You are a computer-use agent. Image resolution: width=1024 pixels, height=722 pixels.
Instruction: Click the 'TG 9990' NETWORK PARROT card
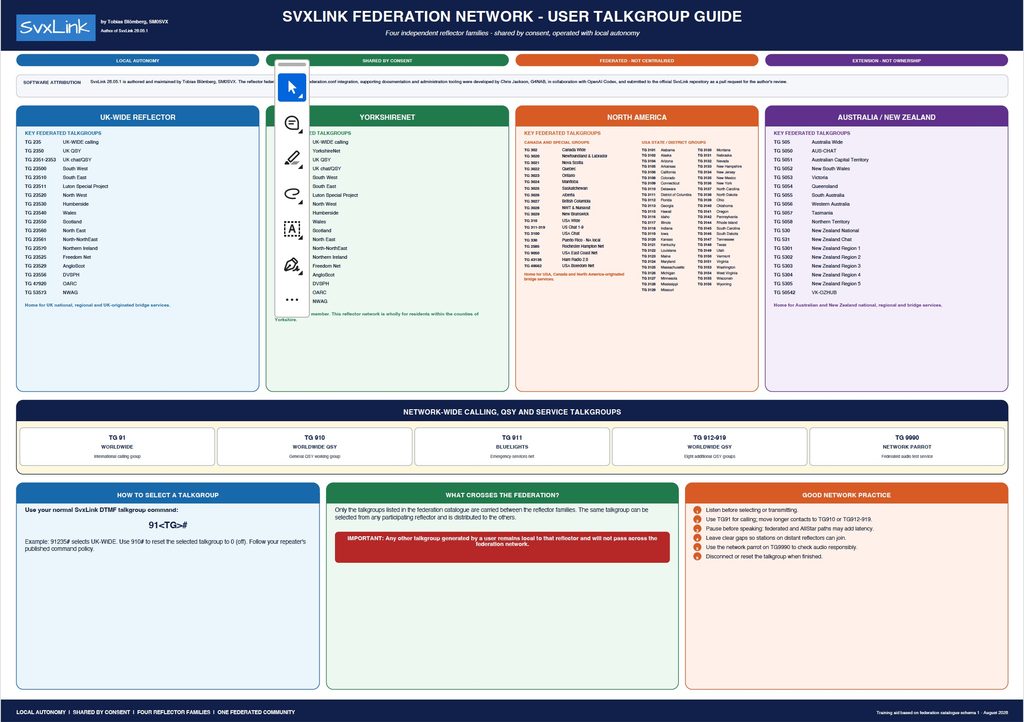coord(907,447)
